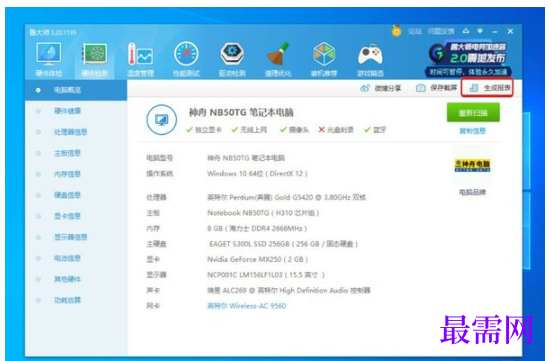
Task: Click the report icon for 生成报表
Action: click(474, 88)
